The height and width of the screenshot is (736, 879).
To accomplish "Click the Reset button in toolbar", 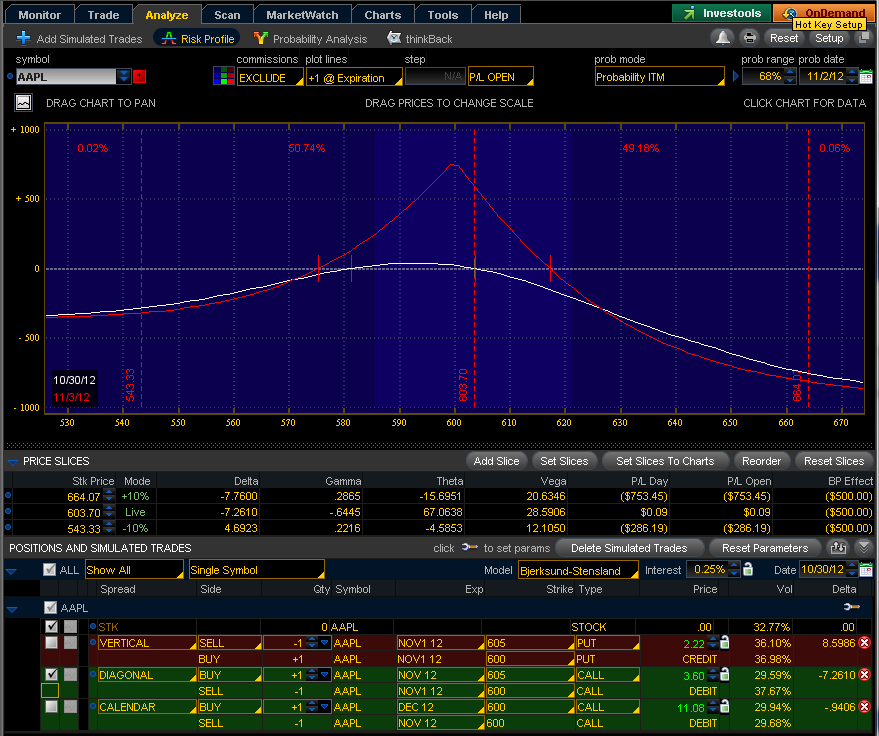I will click(x=784, y=38).
